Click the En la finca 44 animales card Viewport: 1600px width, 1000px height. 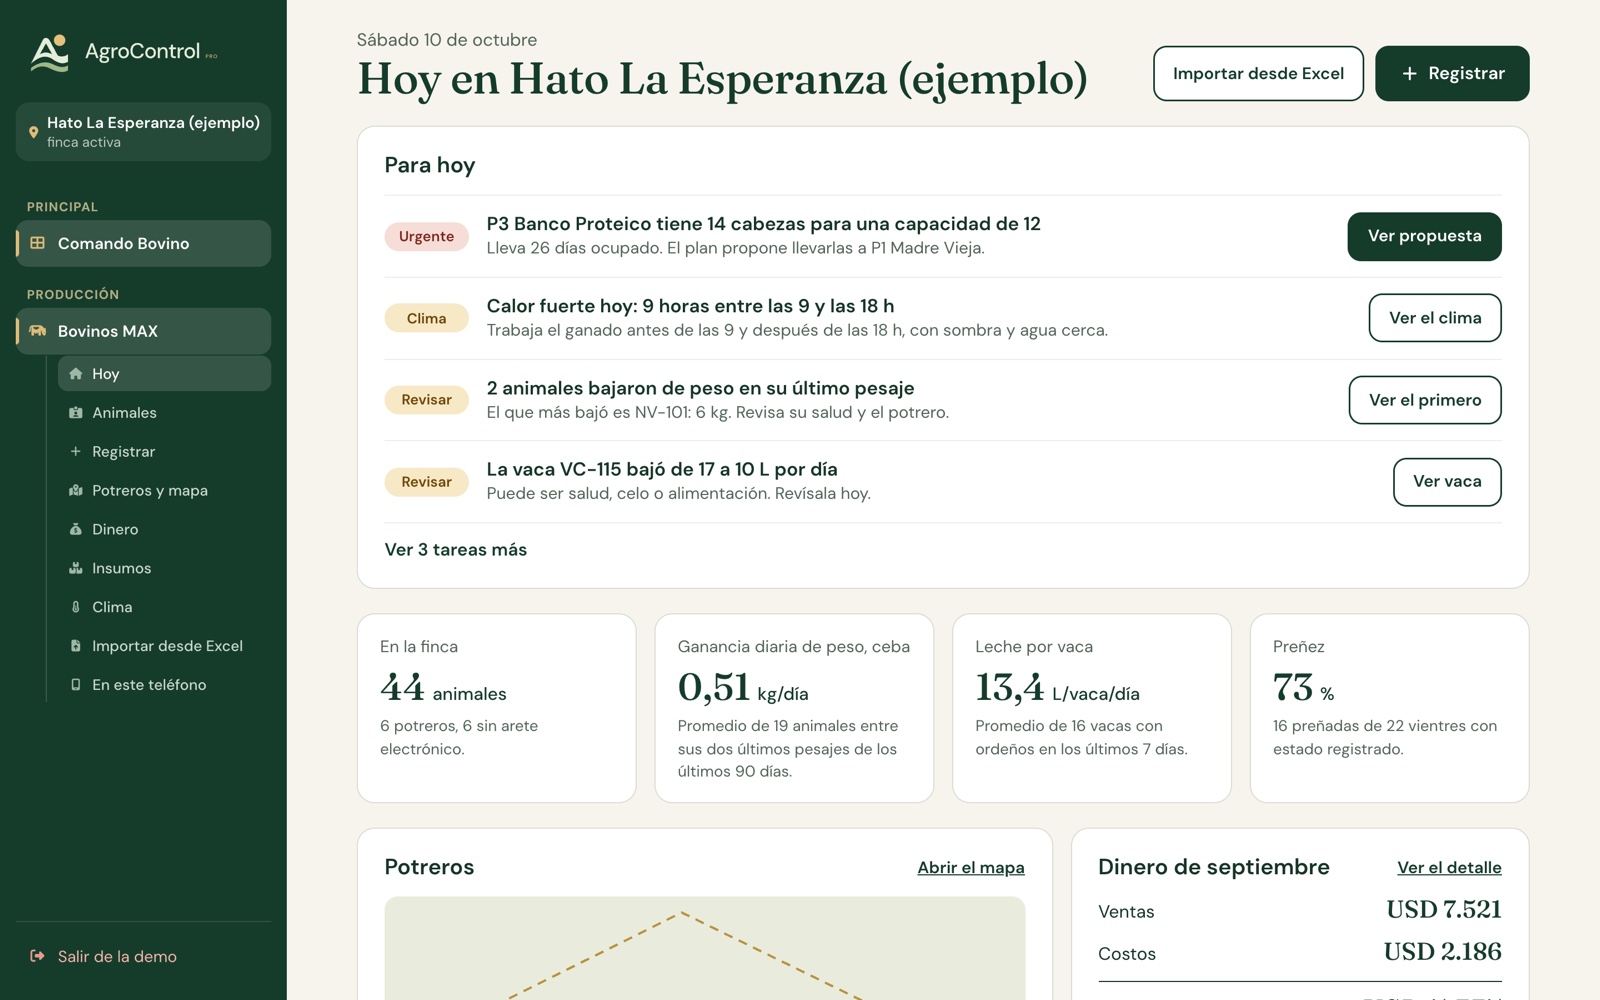(x=497, y=708)
